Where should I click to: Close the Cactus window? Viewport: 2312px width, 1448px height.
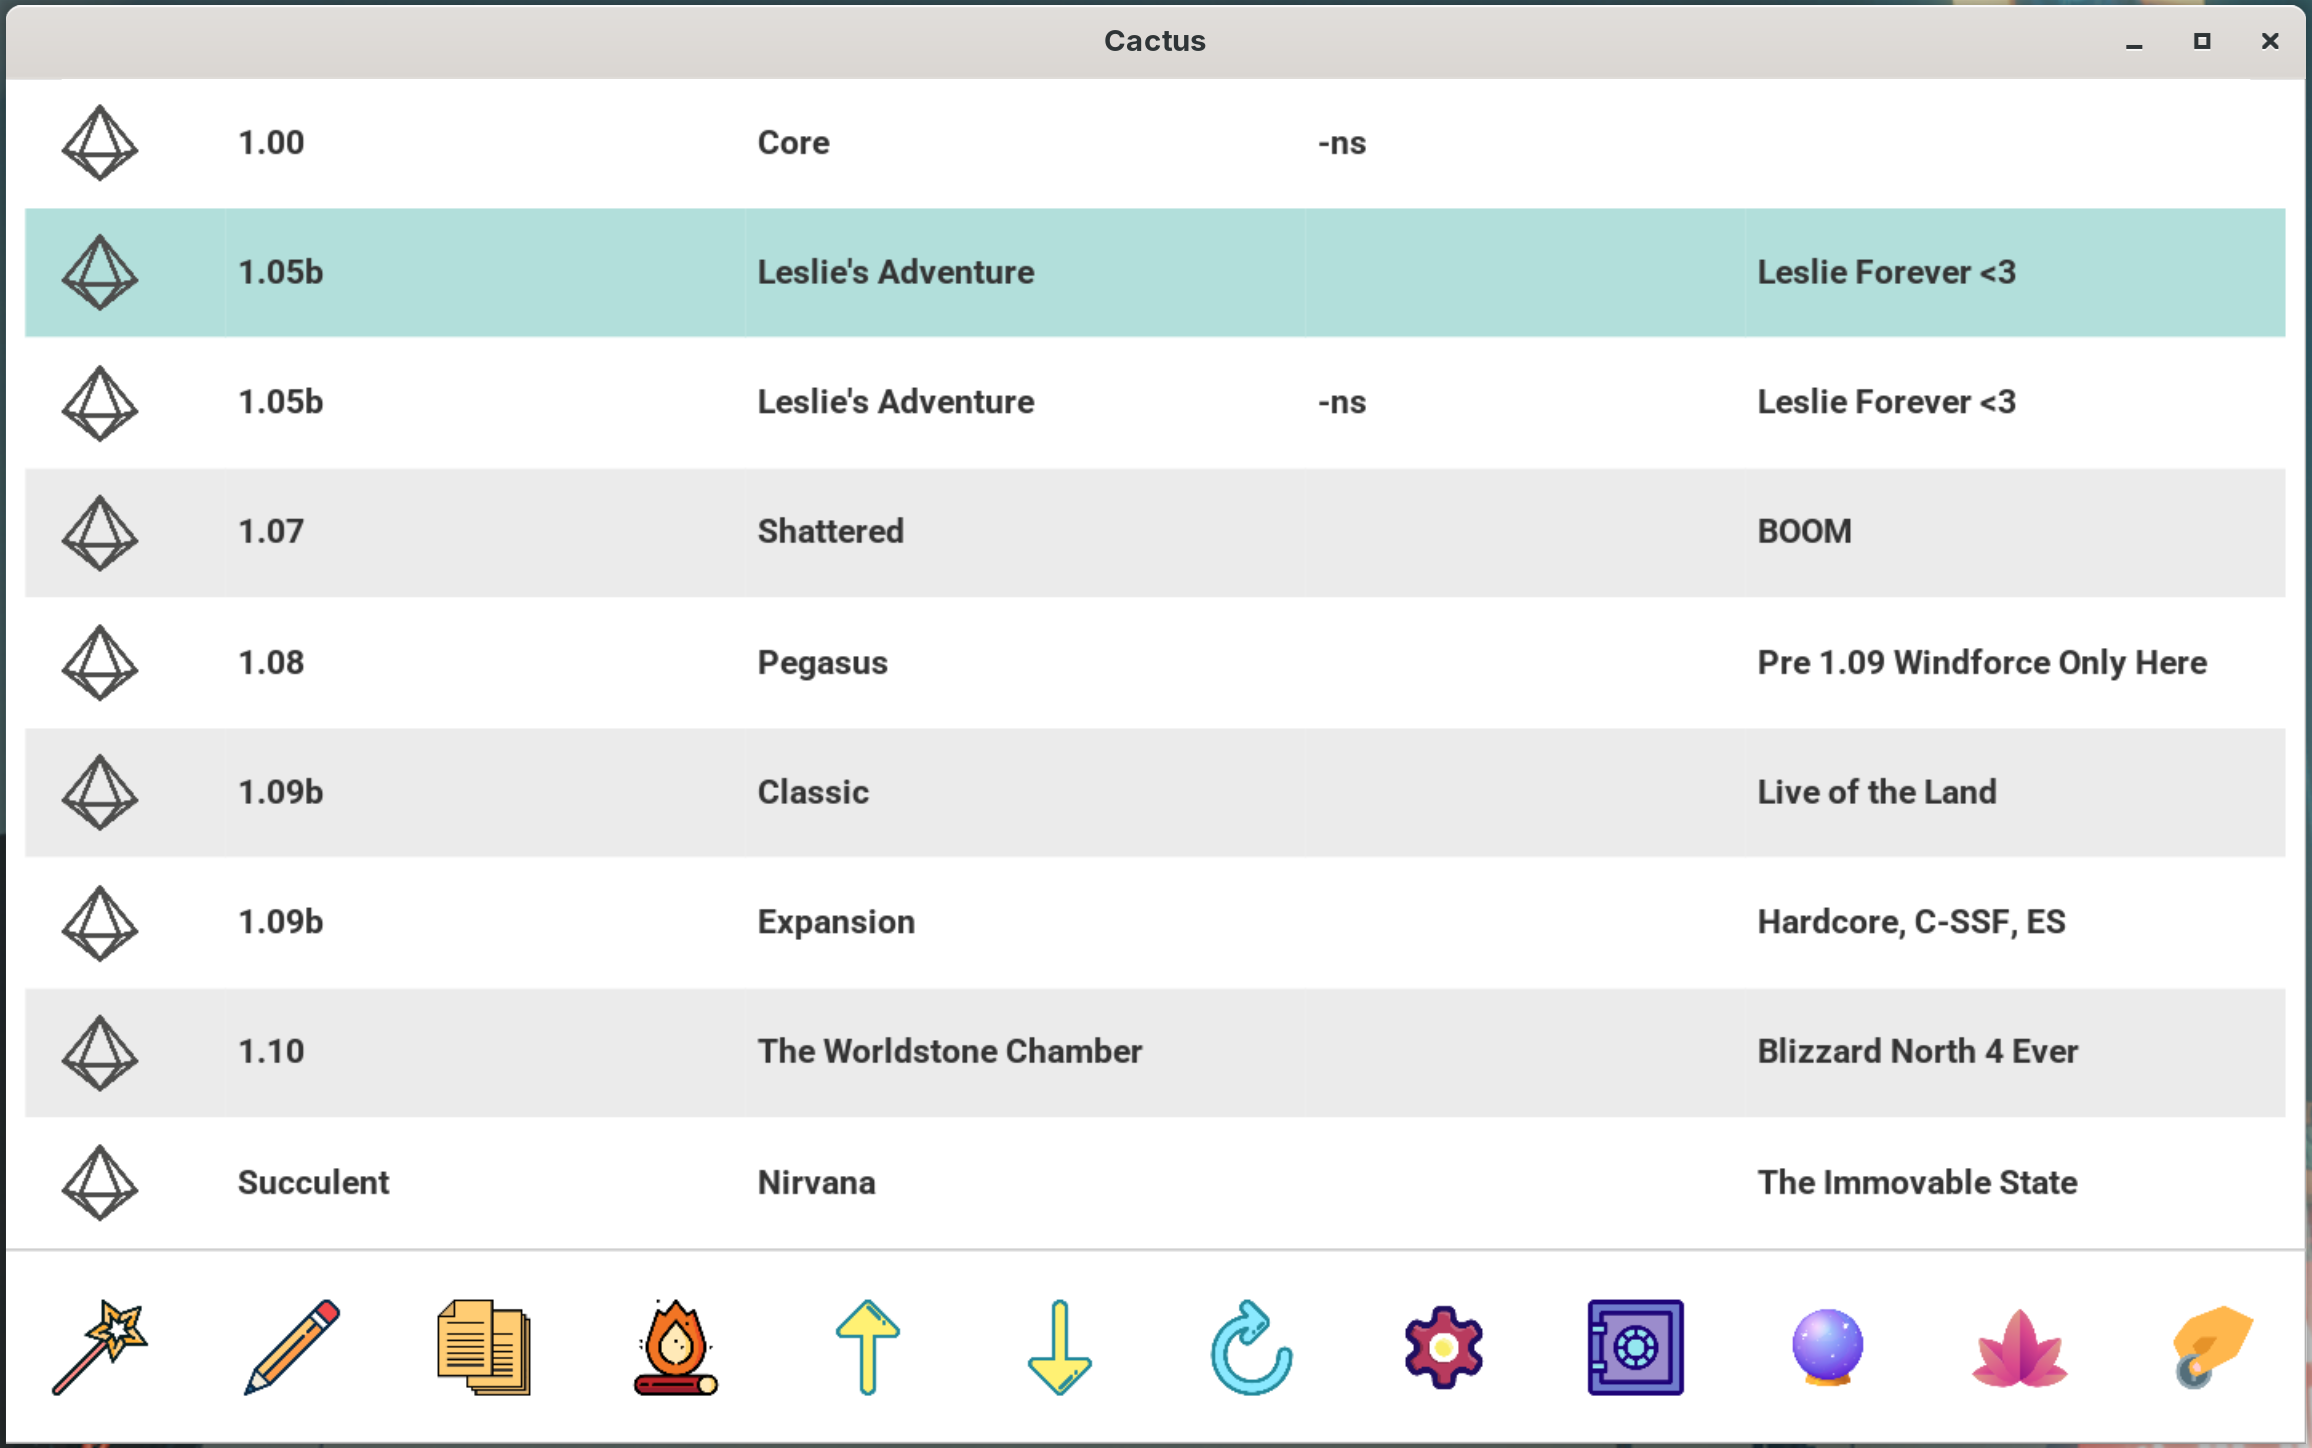[2270, 41]
